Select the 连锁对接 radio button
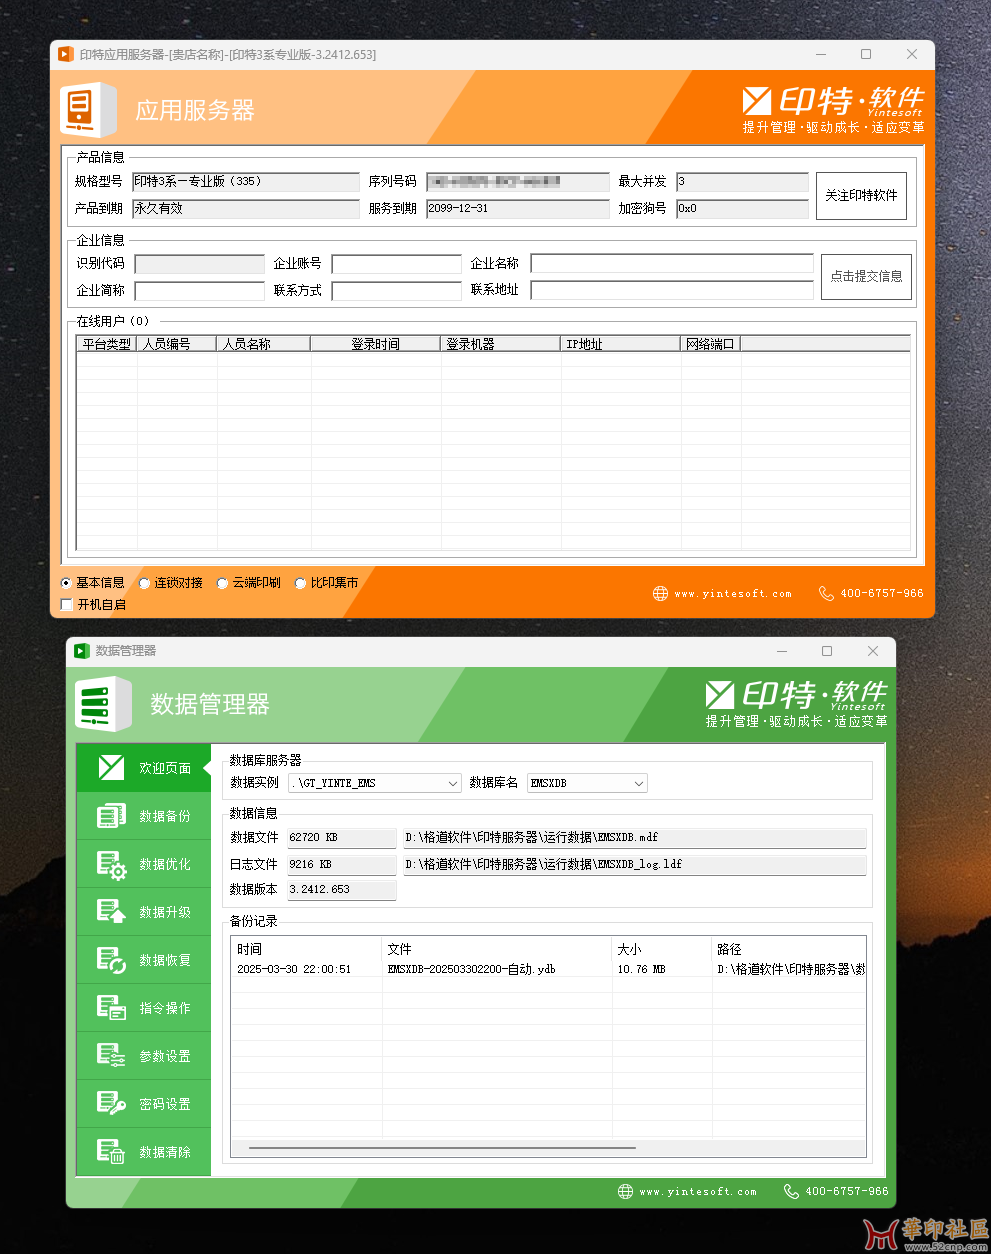Screen dimensions: 991x1254 145,583
